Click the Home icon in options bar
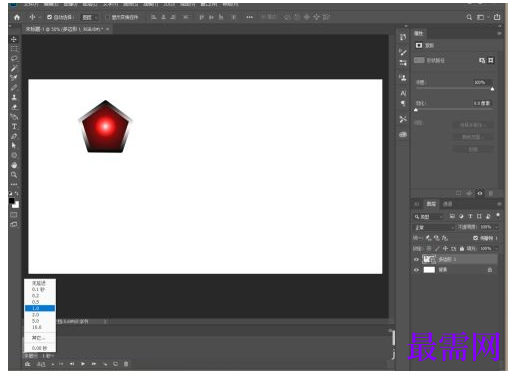This screenshot has width=519, height=378. pyautogui.click(x=17, y=17)
